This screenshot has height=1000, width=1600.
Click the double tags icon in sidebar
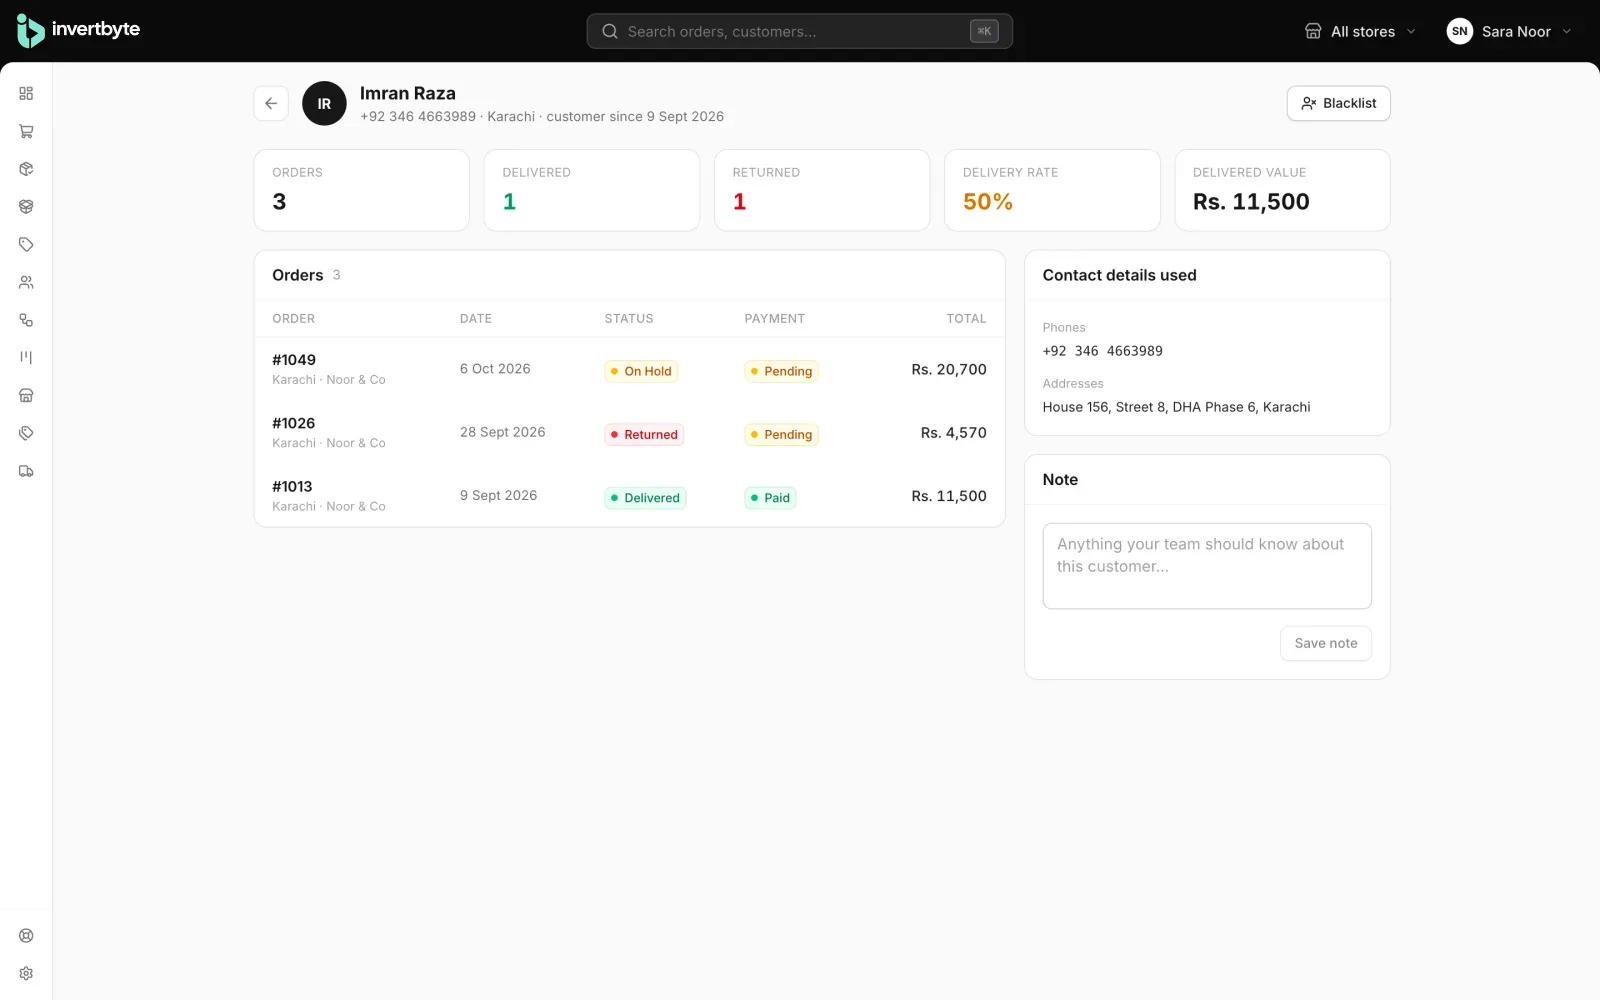(x=26, y=433)
